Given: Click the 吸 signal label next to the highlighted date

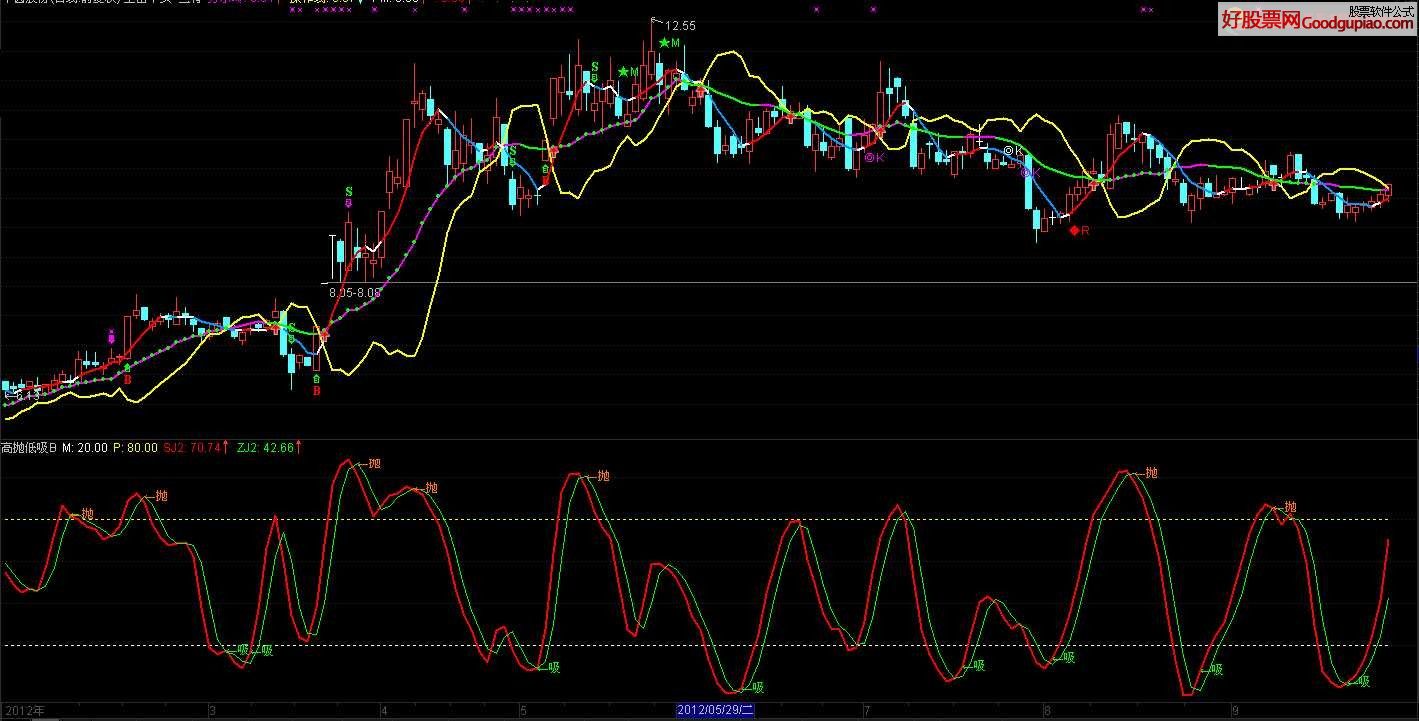Looking at the screenshot, I should coord(758,687).
